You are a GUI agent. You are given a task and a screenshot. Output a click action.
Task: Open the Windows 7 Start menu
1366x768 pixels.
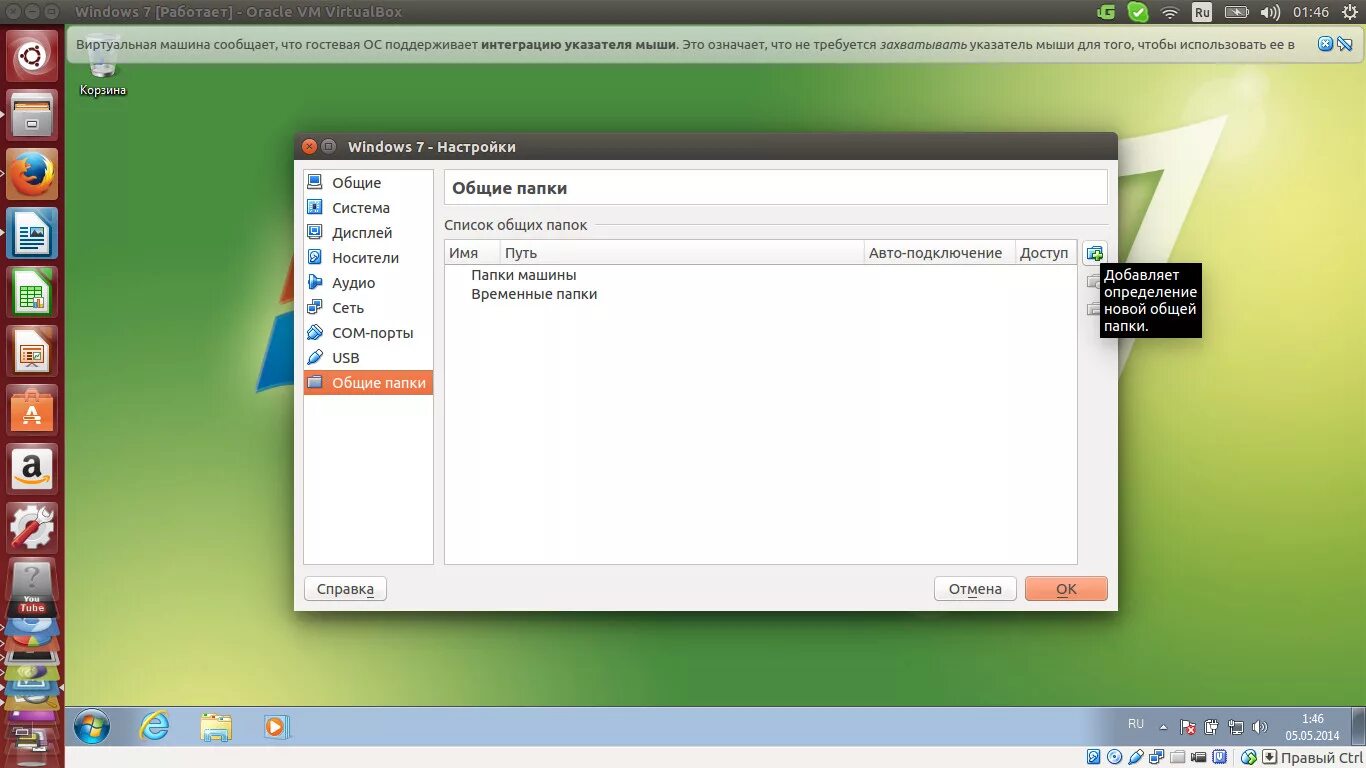tap(92, 727)
